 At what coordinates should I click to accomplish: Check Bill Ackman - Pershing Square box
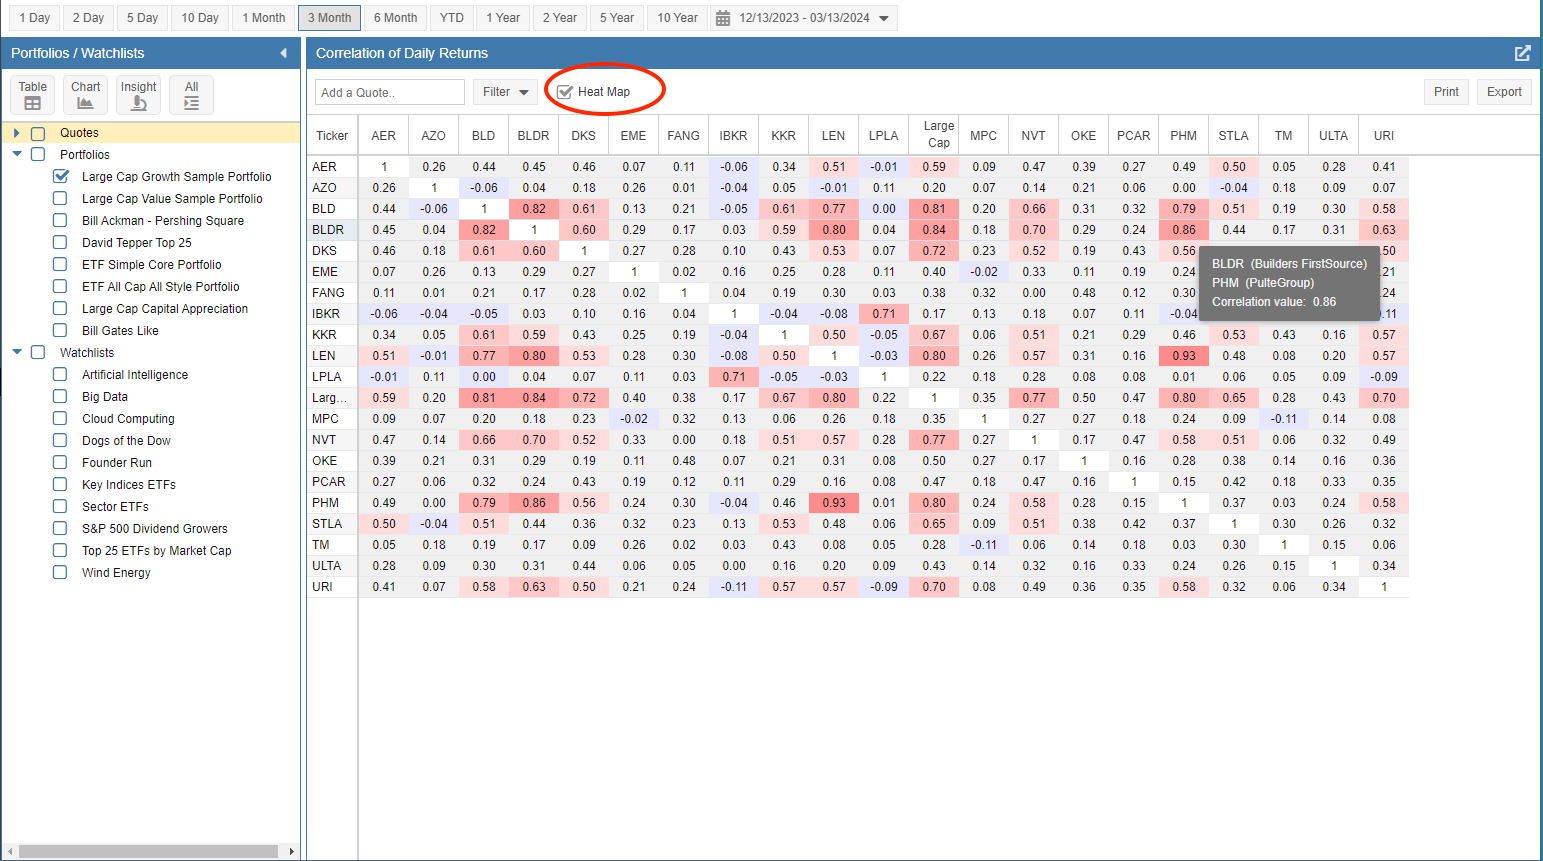60,220
